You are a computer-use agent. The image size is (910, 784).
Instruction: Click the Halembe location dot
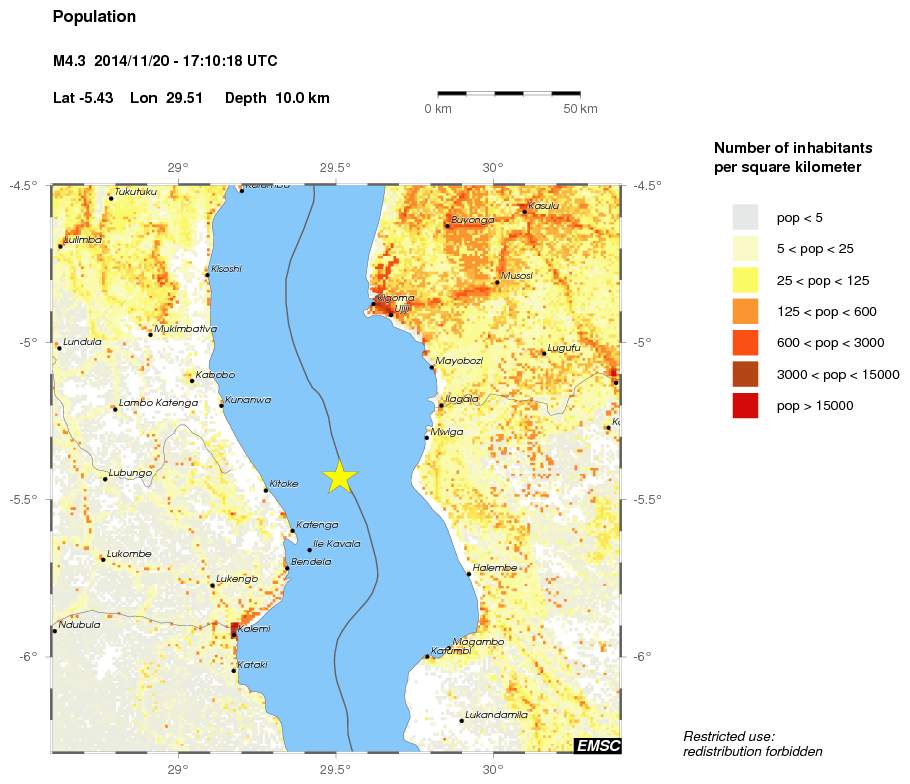click(x=468, y=574)
